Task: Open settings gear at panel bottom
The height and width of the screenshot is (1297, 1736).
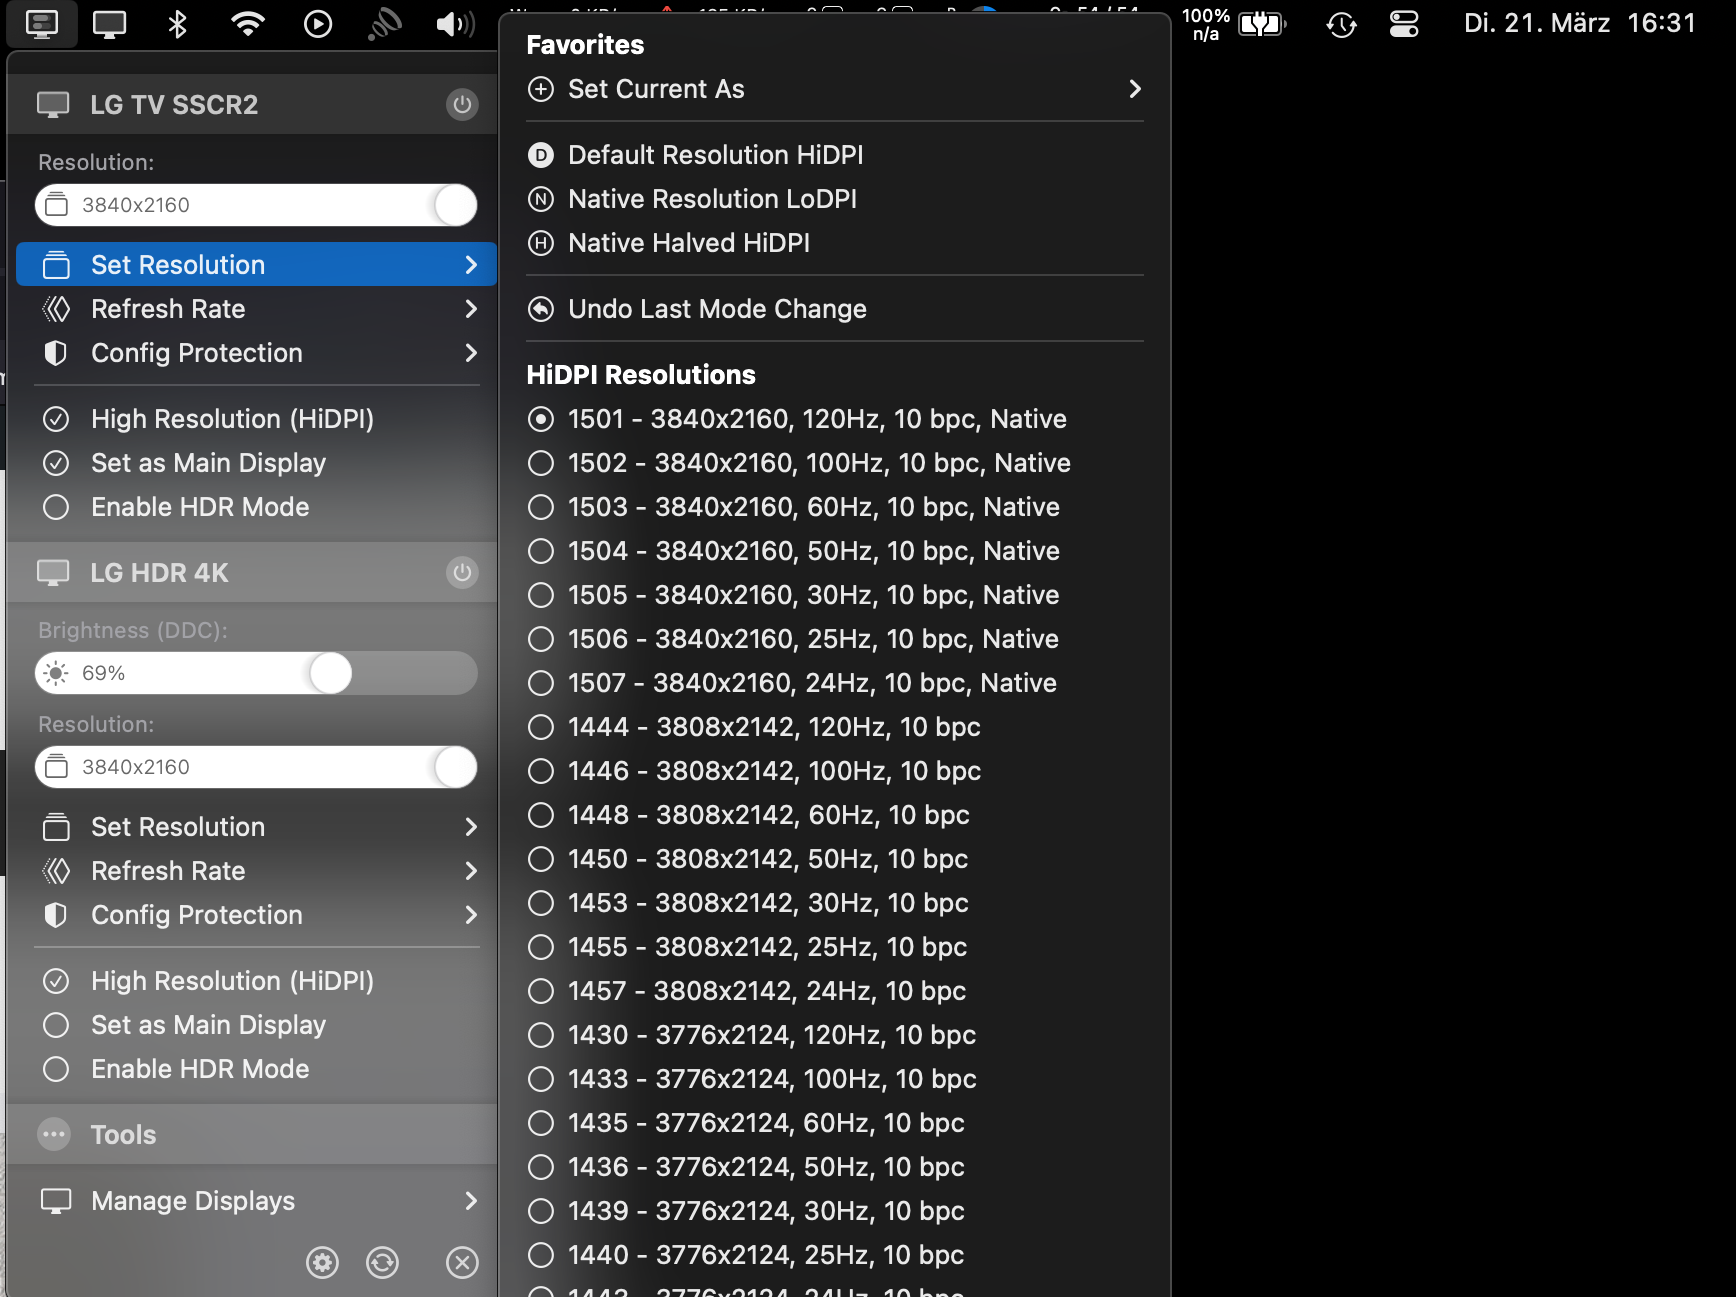Action: (322, 1262)
